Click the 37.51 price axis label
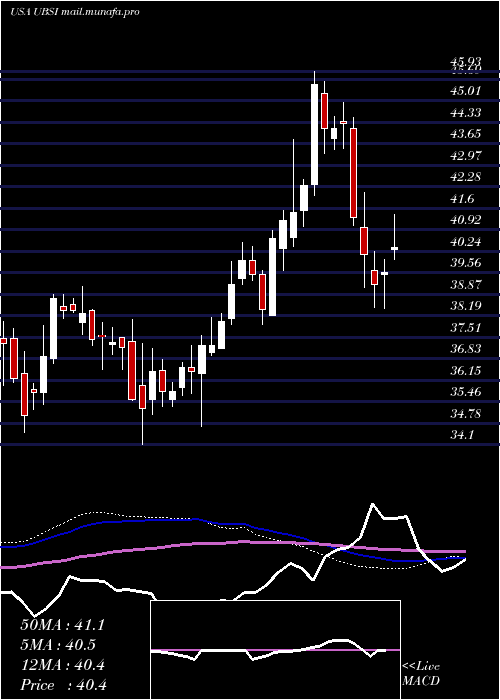 pos(466,328)
